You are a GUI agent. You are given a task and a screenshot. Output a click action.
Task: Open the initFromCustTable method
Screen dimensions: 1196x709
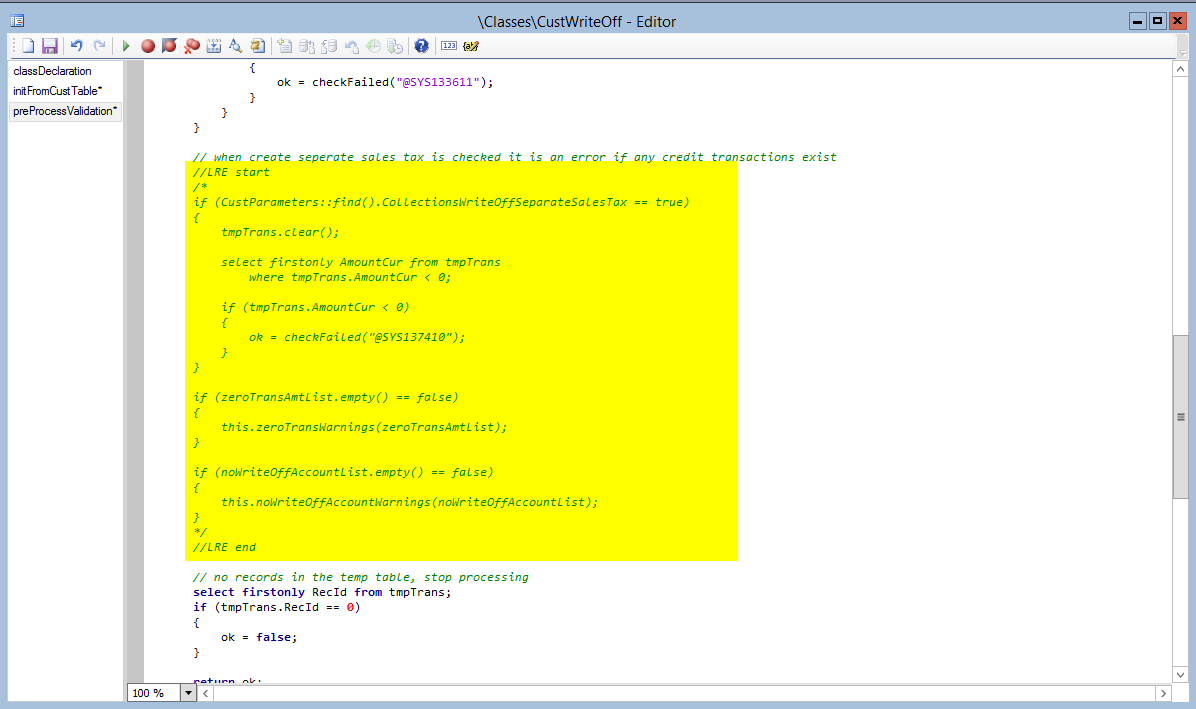coord(57,91)
